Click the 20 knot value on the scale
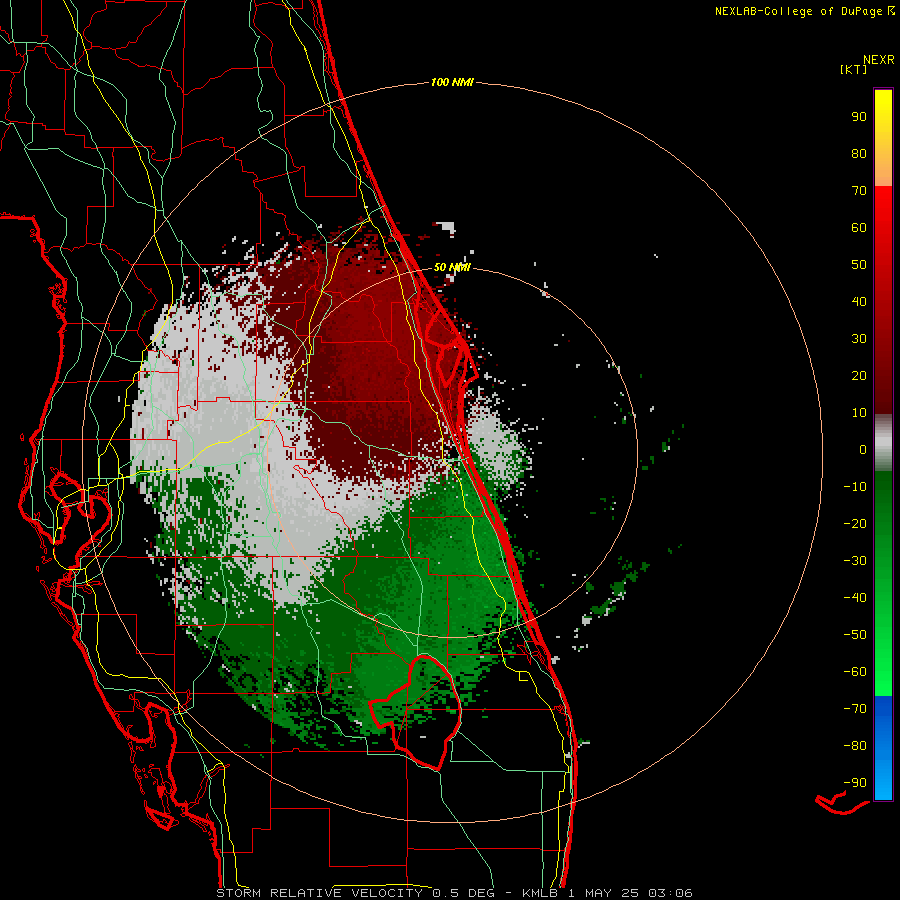The image size is (900, 900). [859, 376]
